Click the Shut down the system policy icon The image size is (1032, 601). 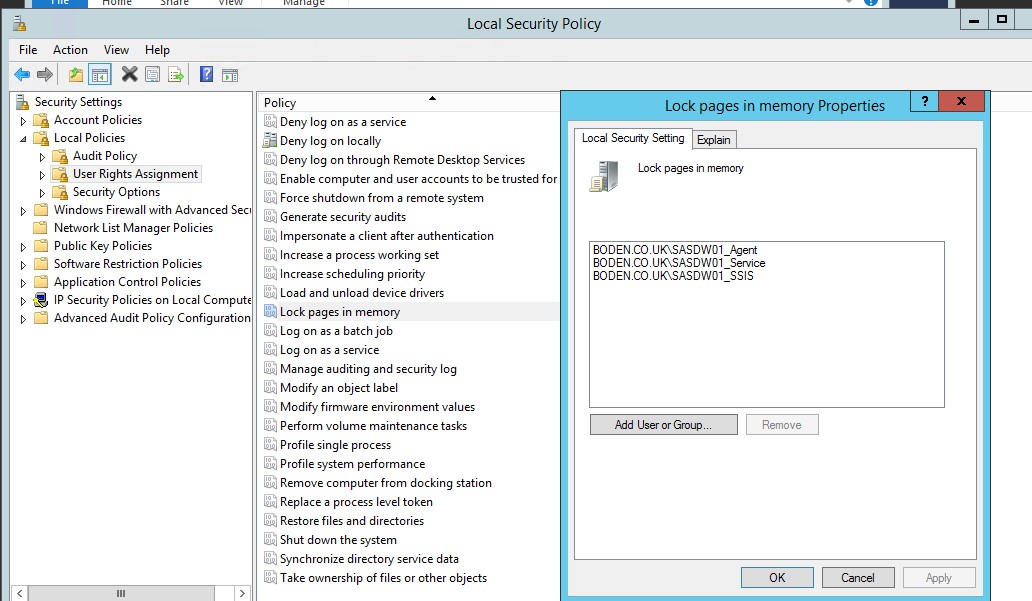coord(270,540)
